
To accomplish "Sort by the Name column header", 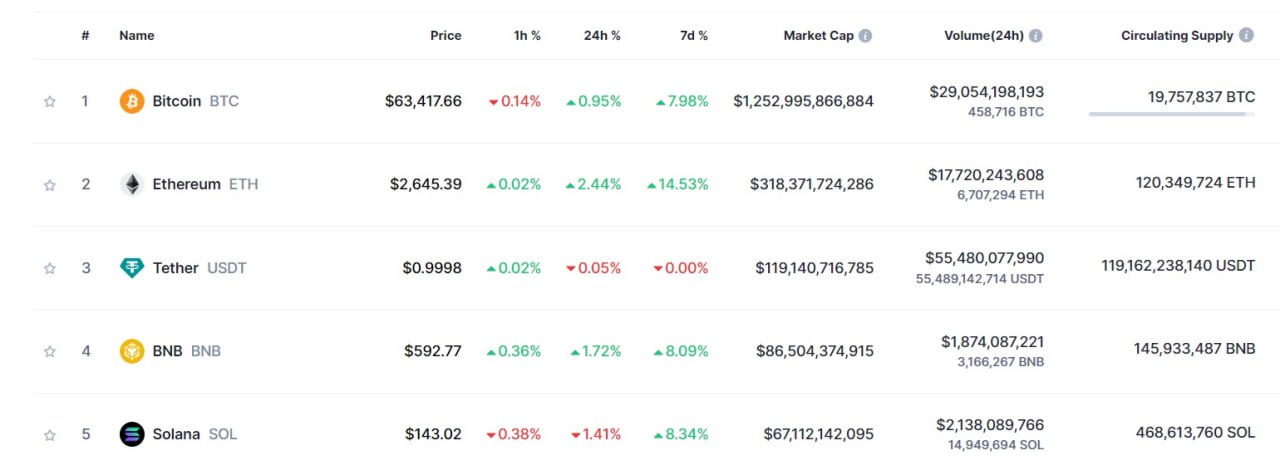I will 137,35.
